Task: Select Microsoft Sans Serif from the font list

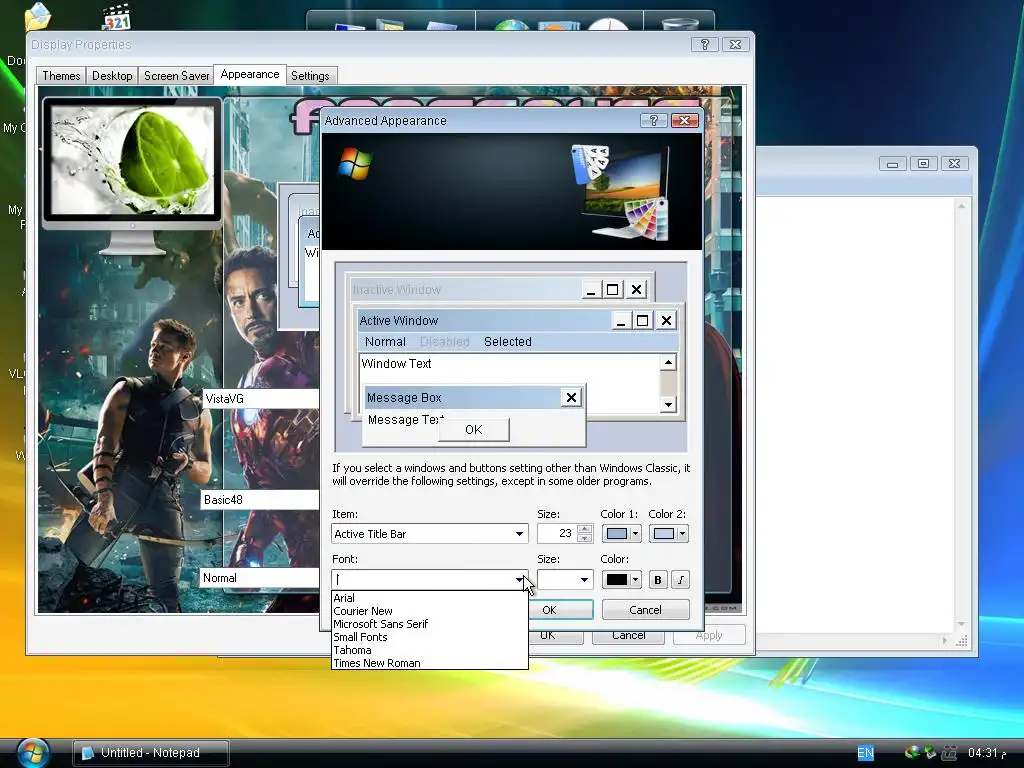Action: click(429, 624)
